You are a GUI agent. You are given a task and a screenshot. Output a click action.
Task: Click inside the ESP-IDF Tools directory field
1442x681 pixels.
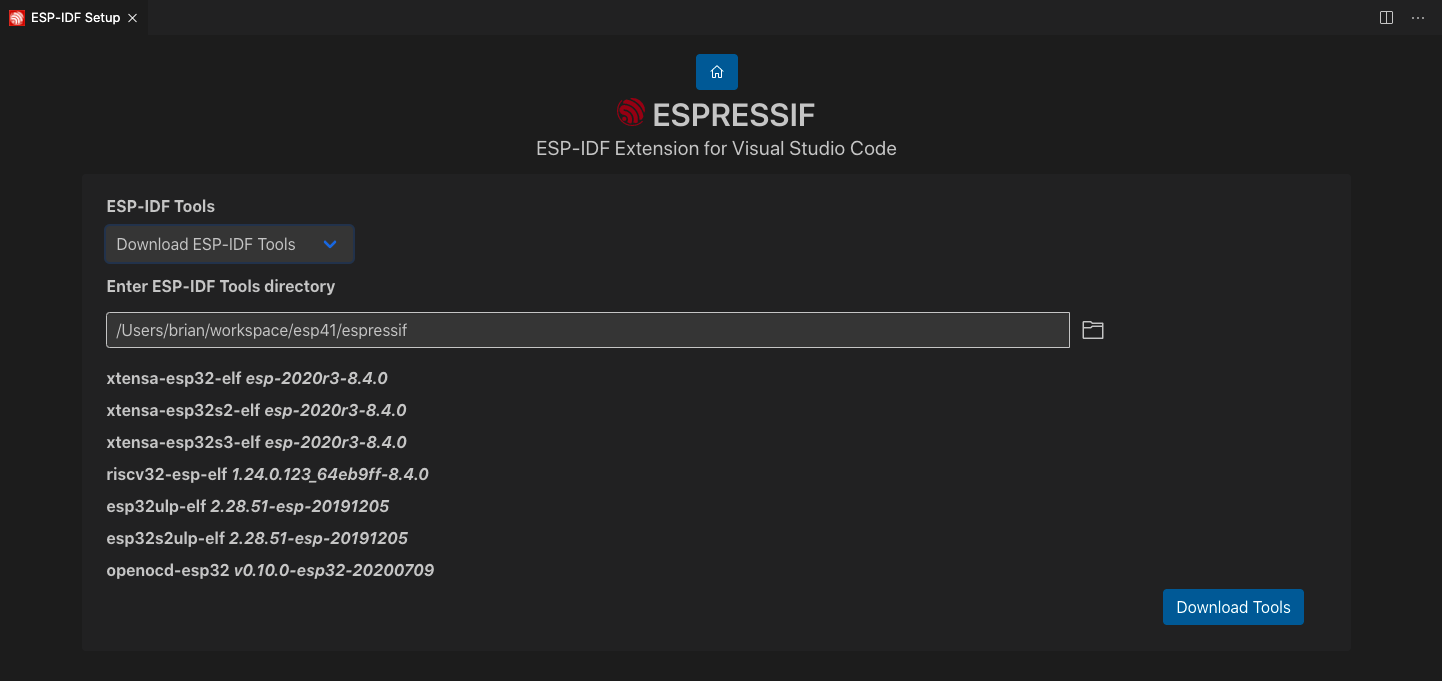(588, 330)
